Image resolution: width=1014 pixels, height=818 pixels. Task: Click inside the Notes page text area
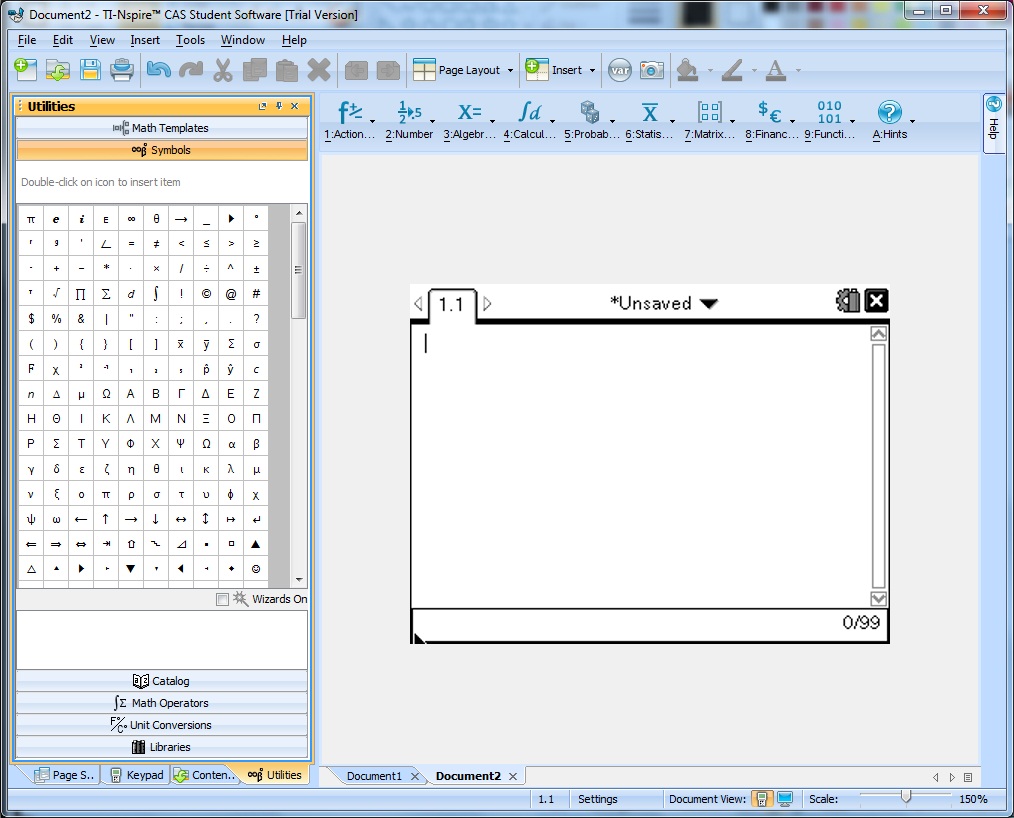(640, 460)
